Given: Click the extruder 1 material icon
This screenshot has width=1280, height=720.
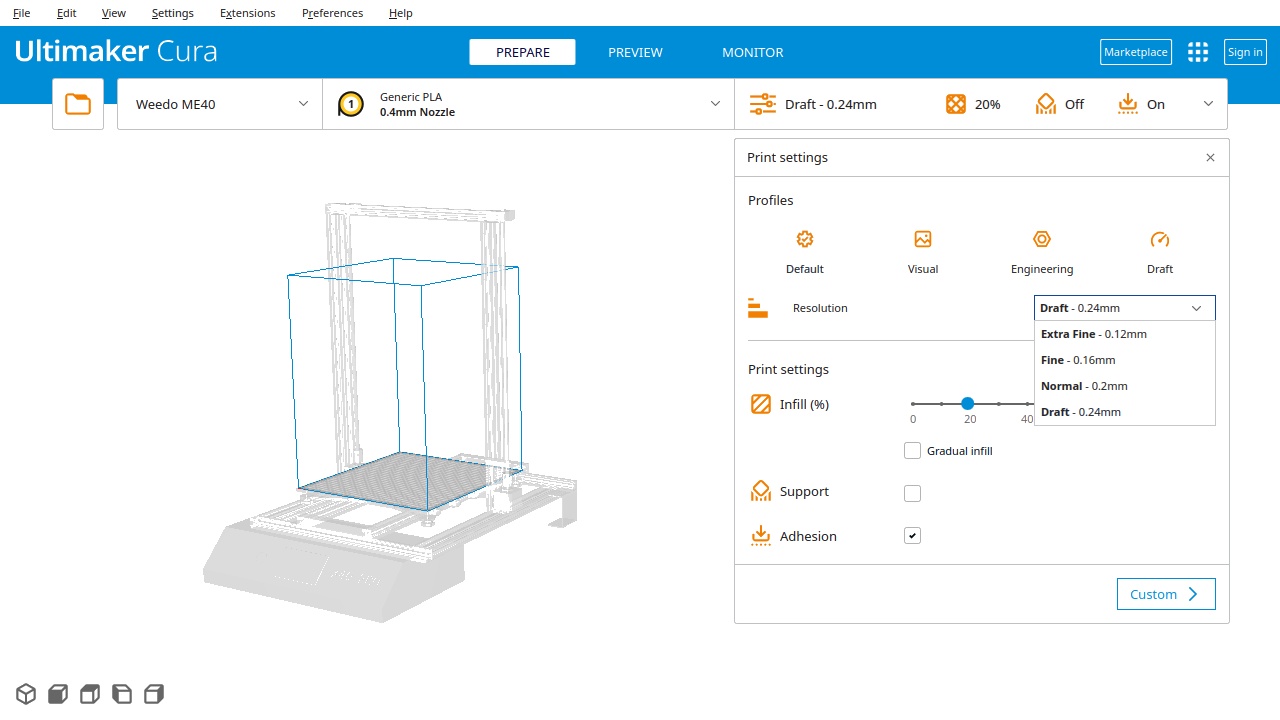Looking at the screenshot, I should click(350, 104).
